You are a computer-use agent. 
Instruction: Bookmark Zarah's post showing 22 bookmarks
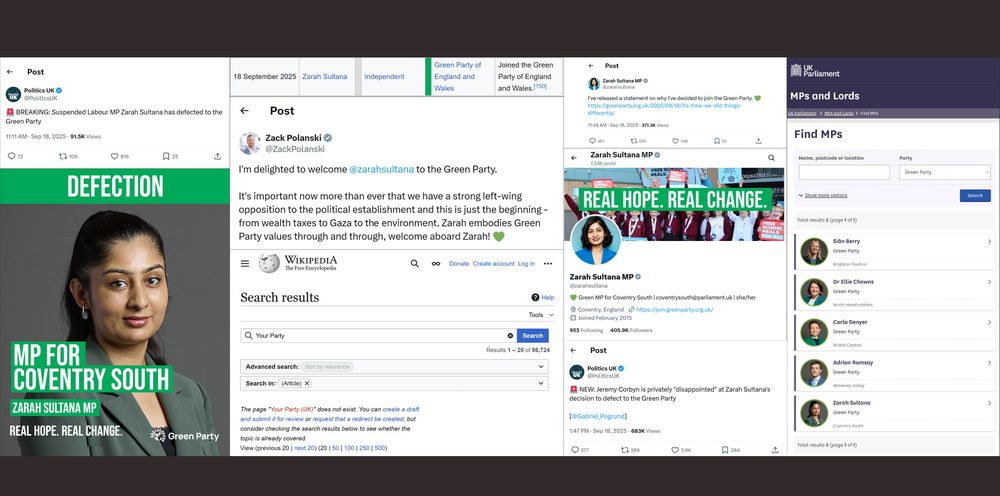tap(716, 141)
